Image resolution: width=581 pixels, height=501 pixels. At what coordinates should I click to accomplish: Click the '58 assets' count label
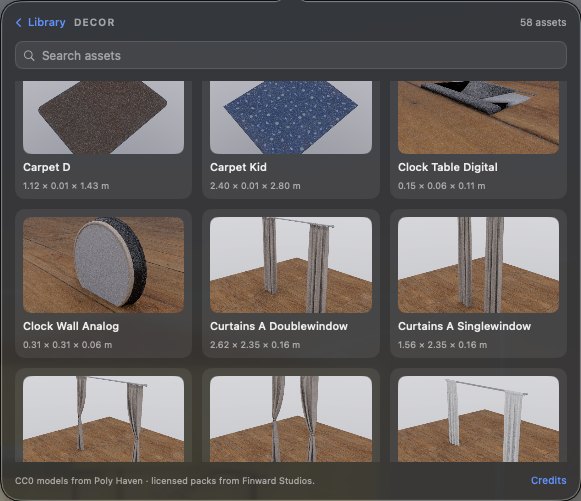pyautogui.click(x=543, y=22)
